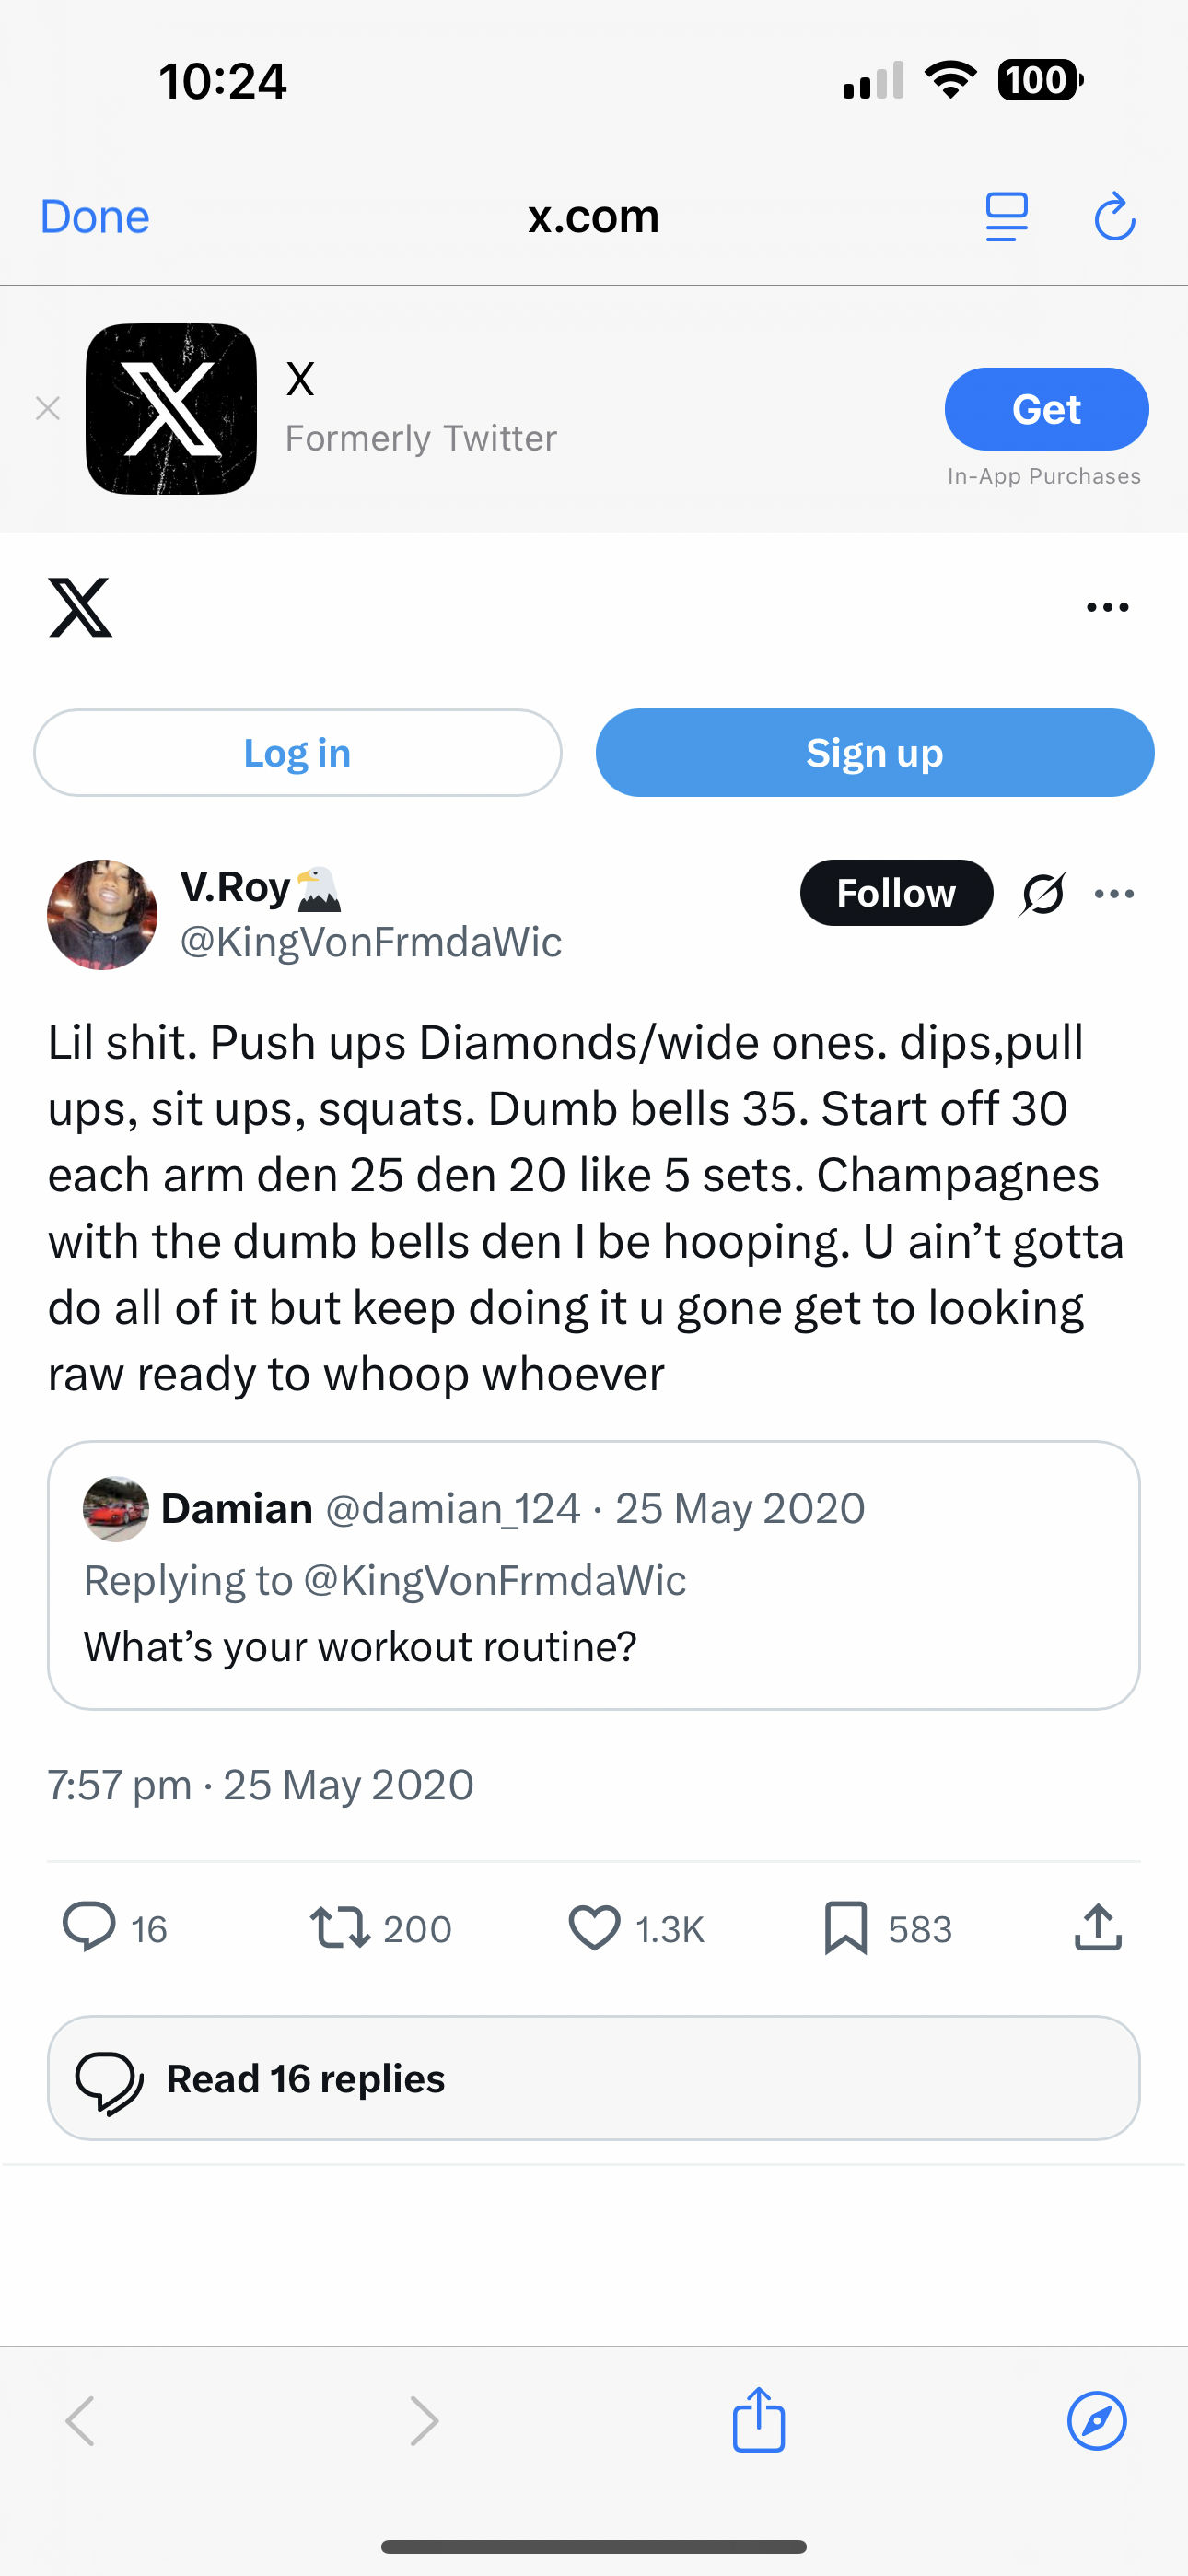1188x2576 pixels.
Task: Like the tweet with heart icon
Action: pyautogui.click(x=594, y=1927)
